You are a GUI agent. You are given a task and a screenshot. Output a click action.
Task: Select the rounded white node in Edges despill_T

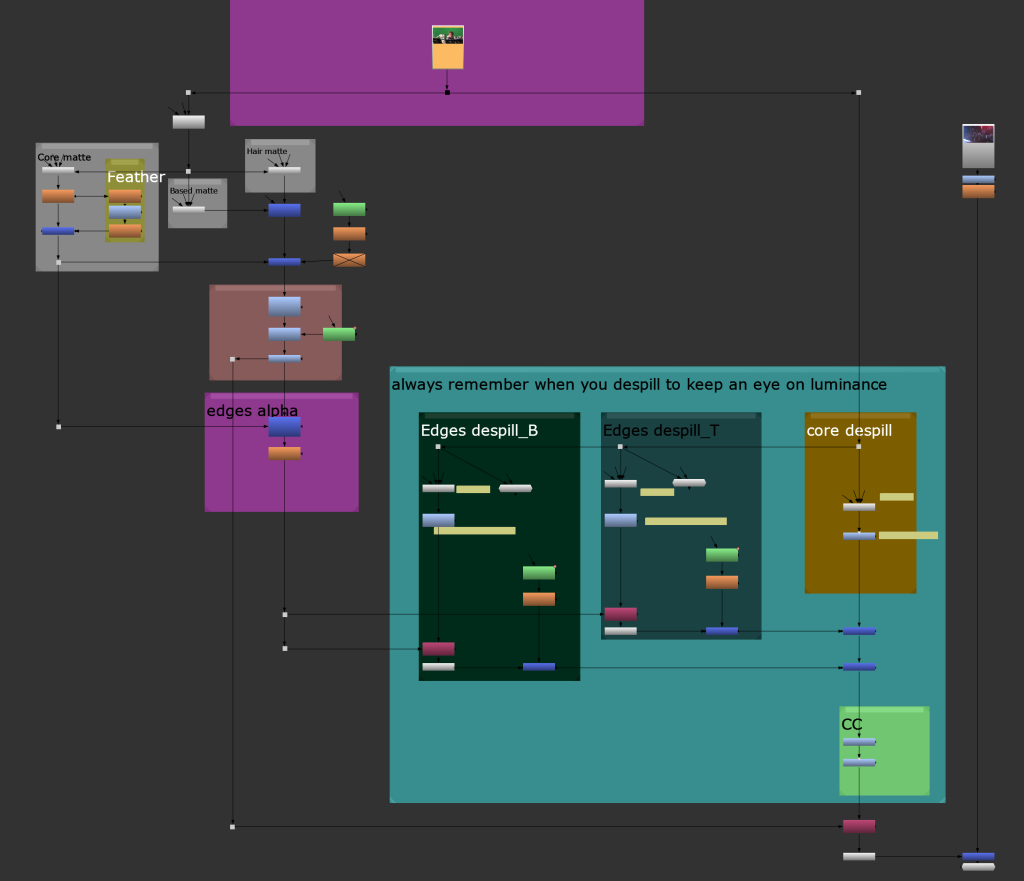pos(689,483)
